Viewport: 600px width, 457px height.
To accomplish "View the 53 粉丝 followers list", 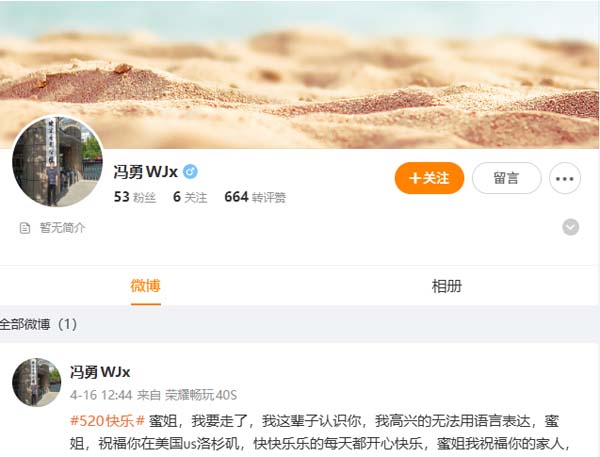I will 135,197.
